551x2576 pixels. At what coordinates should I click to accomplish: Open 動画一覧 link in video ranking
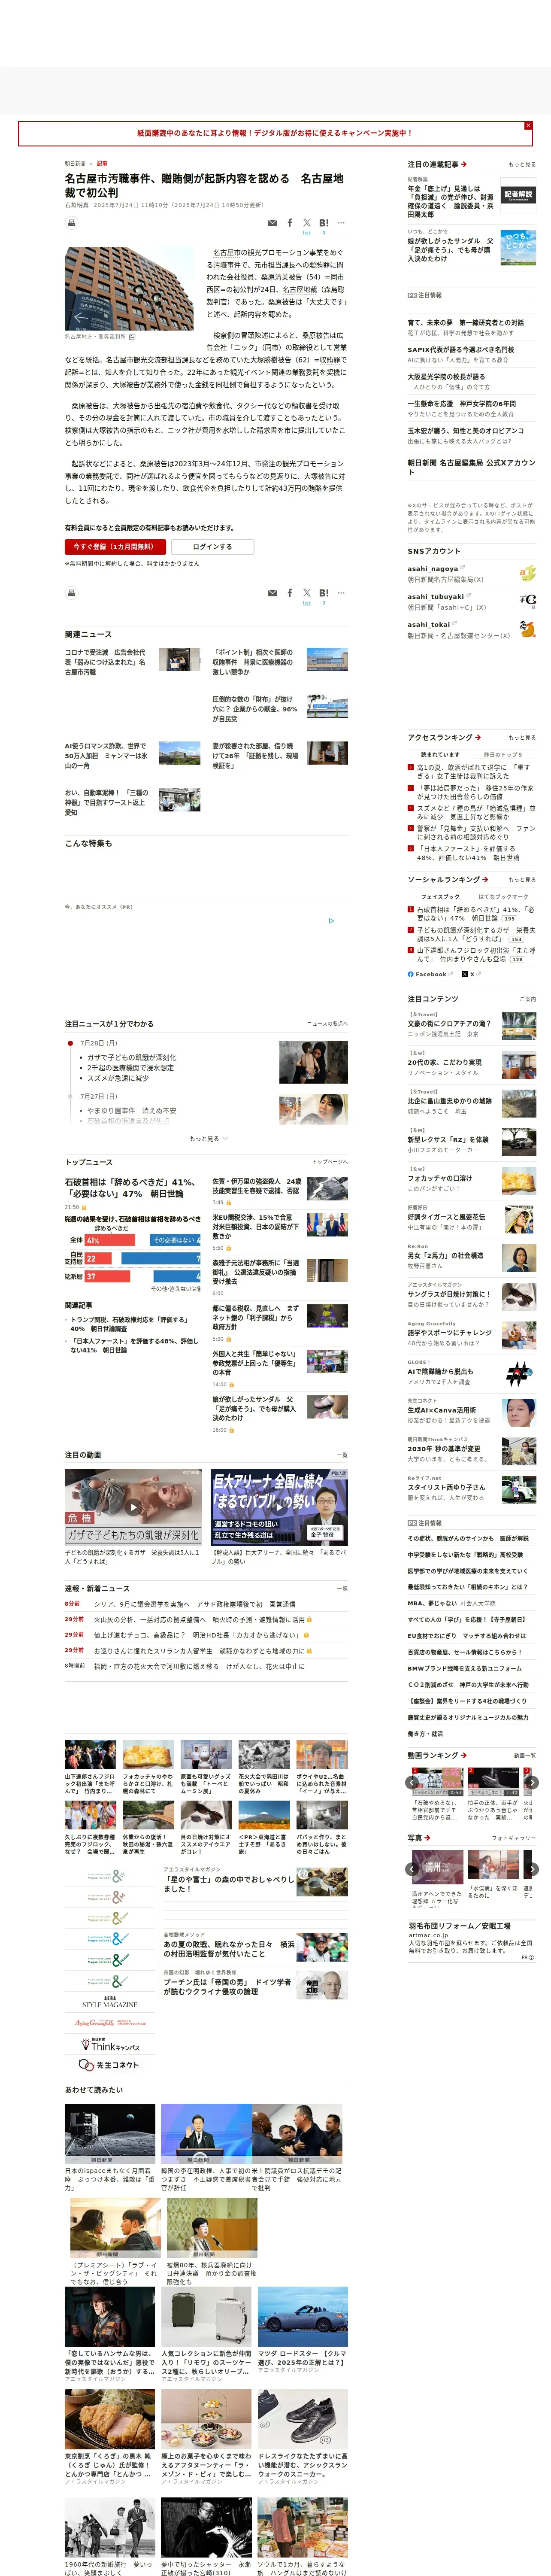[x=525, y=1756]
